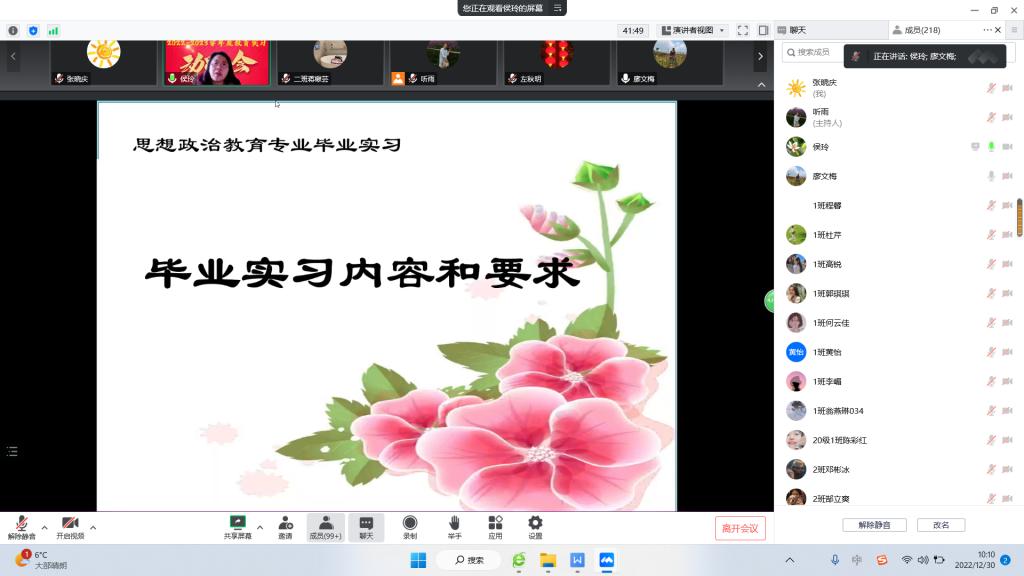
Task: Raise hand using the 举手 icon
Action: (x=454, y=523)
